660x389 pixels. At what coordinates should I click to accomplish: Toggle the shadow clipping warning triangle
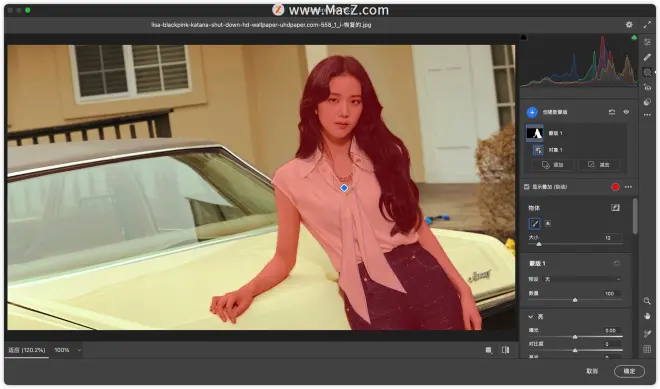coord(524,37)
